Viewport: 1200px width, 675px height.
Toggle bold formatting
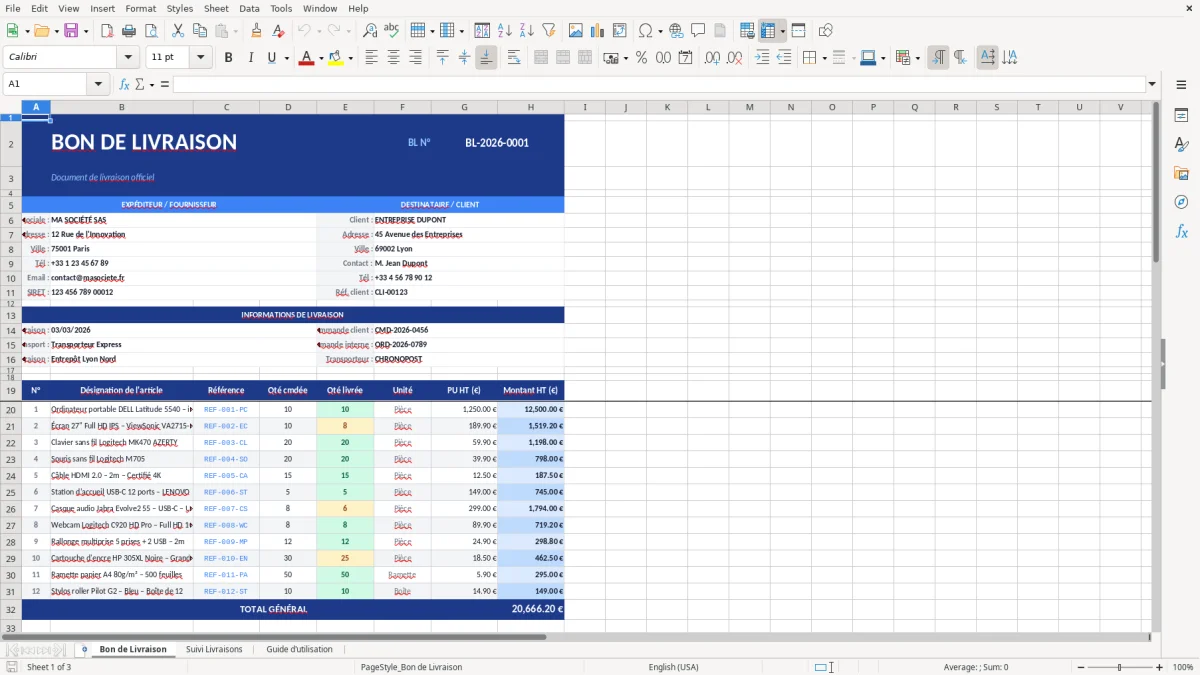pos(228,57)
